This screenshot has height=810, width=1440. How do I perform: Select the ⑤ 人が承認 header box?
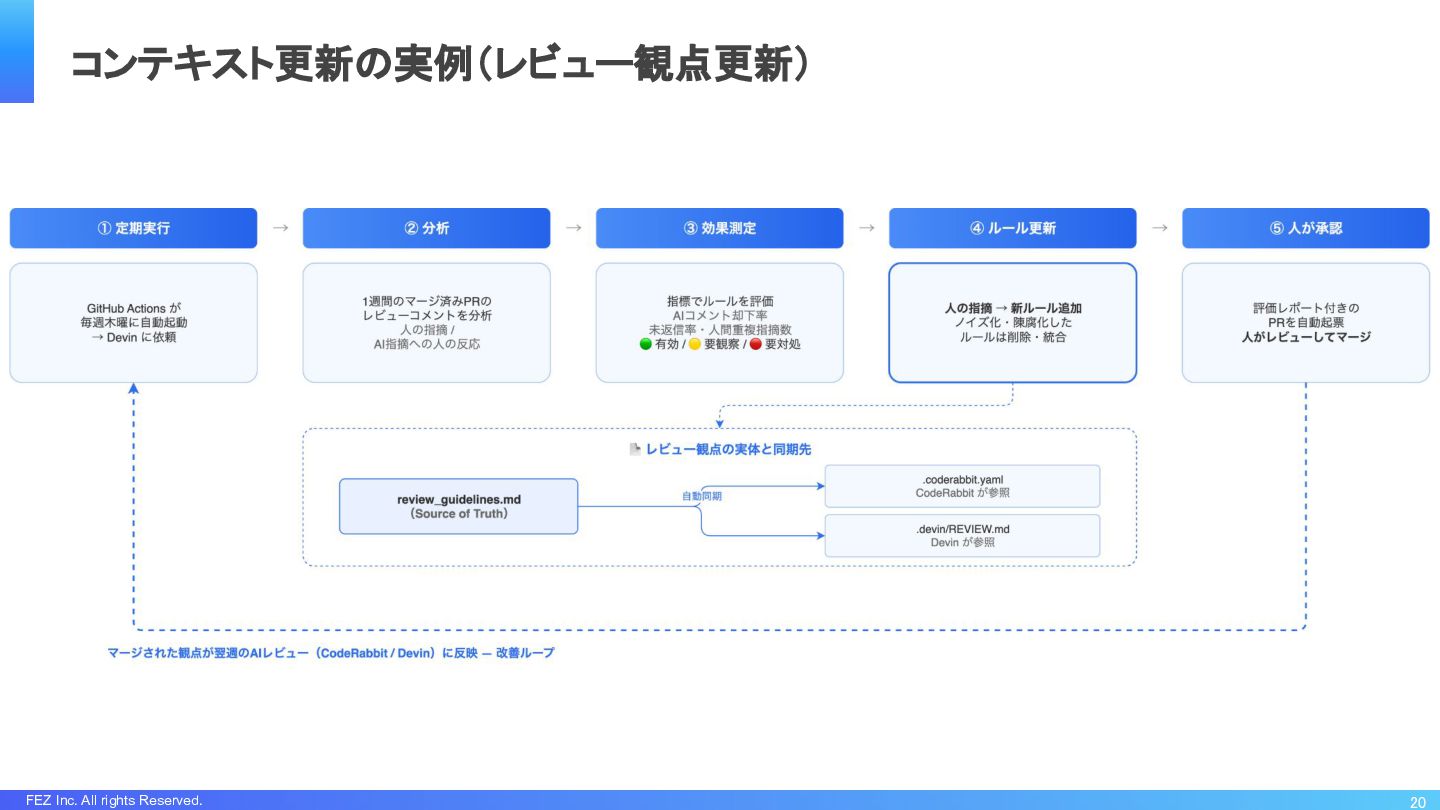pyautogui.click(x=1305, y=228)
